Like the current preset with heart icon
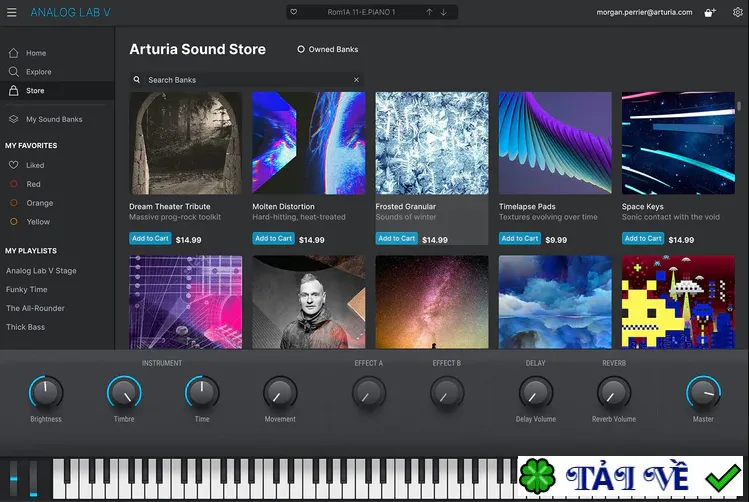The width and height of the screenshot is (749, 502). 294,12
